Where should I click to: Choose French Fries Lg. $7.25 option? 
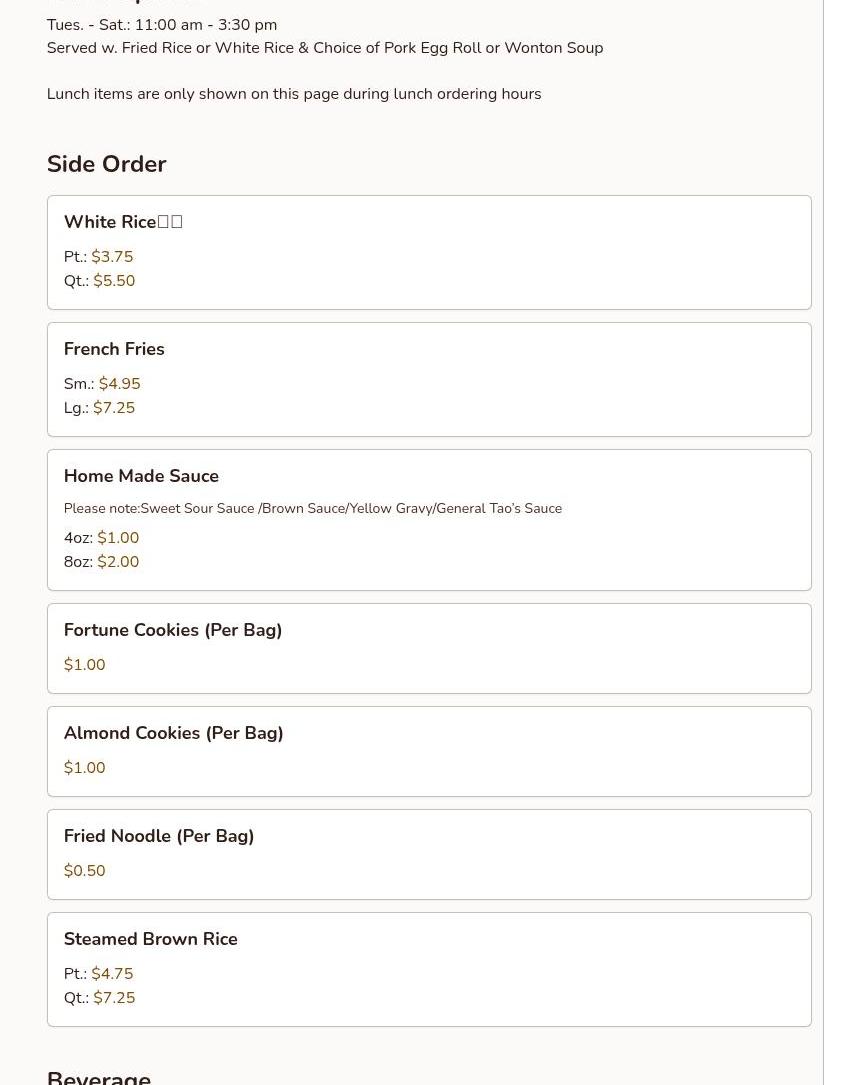[100, 408]
